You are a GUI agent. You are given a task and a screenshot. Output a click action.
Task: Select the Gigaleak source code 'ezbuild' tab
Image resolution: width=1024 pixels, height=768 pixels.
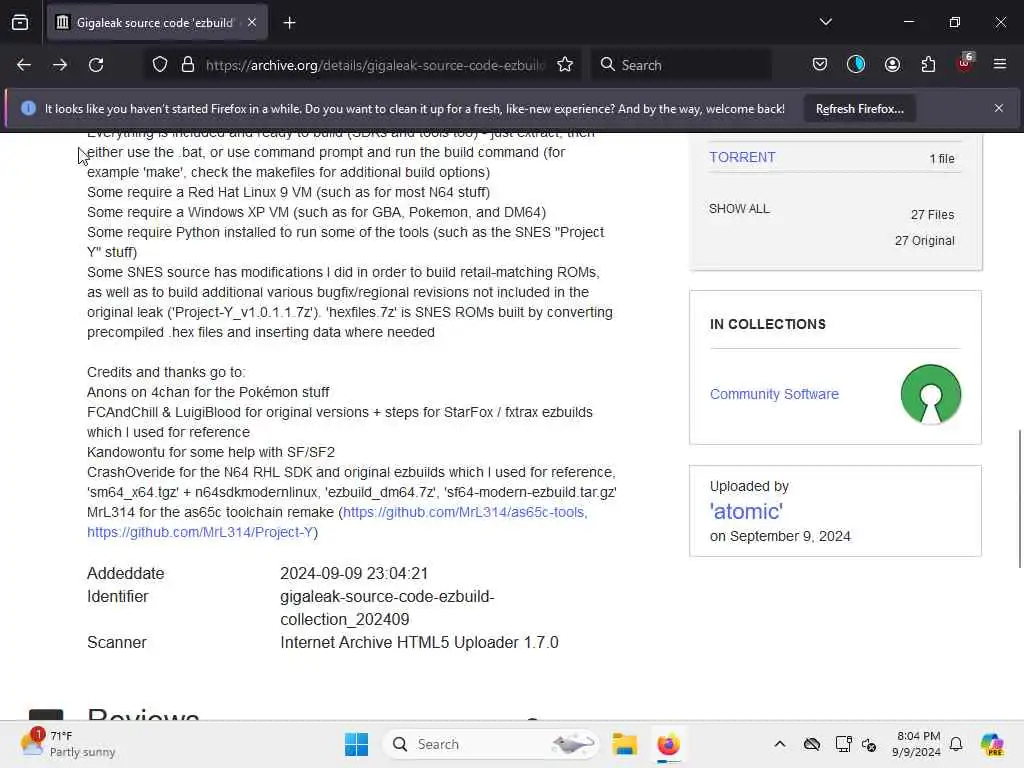157,23
